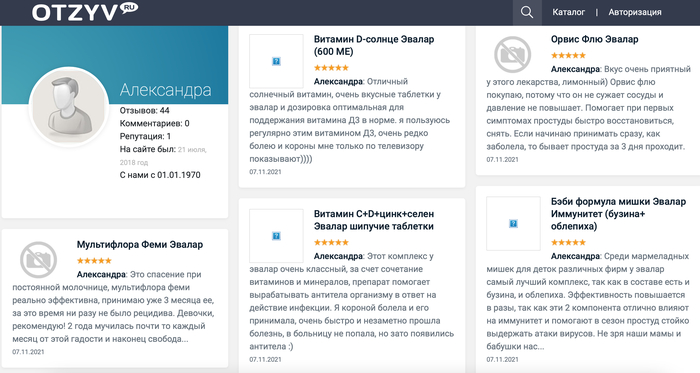Click the profile name Александра heading
Image resolution: width=700 pixels, height=373 pixels.
[x=165, y=90]
